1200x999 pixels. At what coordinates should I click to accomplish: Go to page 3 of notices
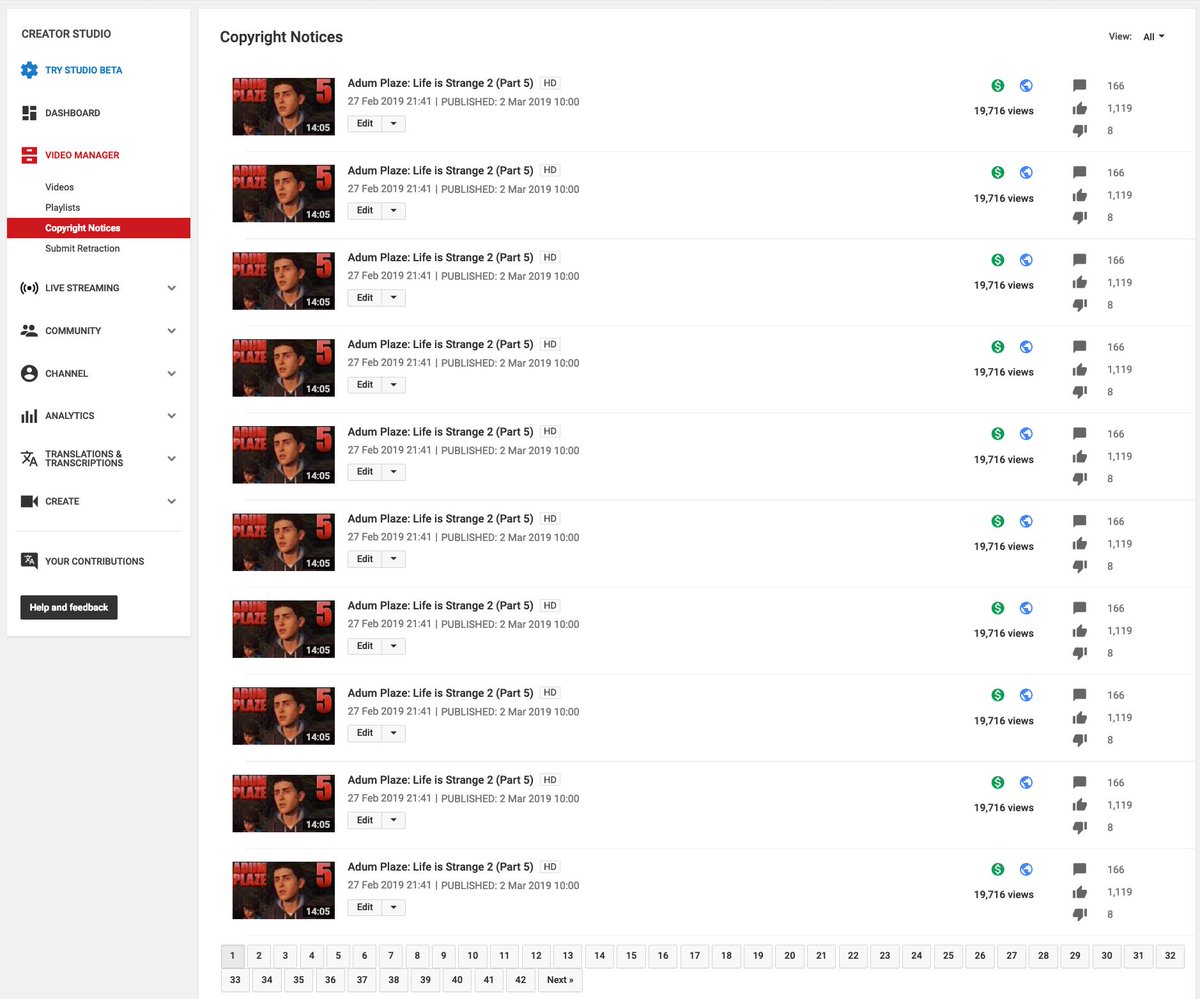click(285, 955)
